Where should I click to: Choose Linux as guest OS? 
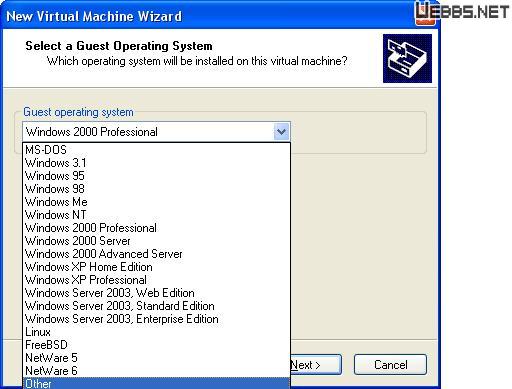[157, 332]
